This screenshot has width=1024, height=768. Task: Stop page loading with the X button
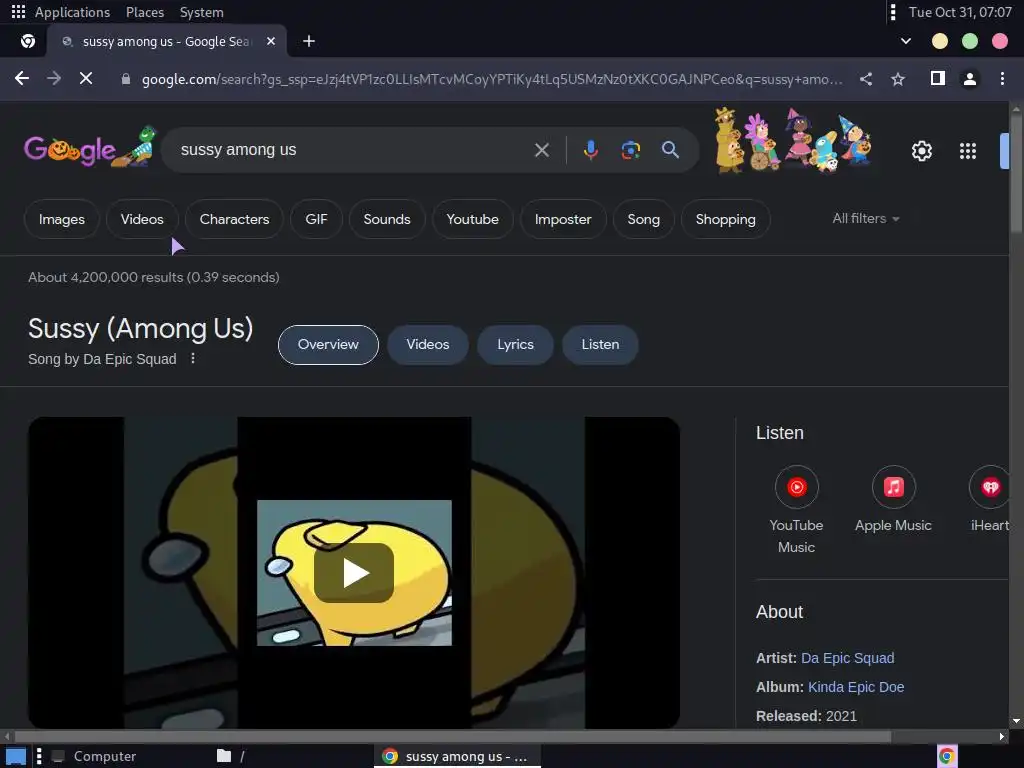[86, 79]
